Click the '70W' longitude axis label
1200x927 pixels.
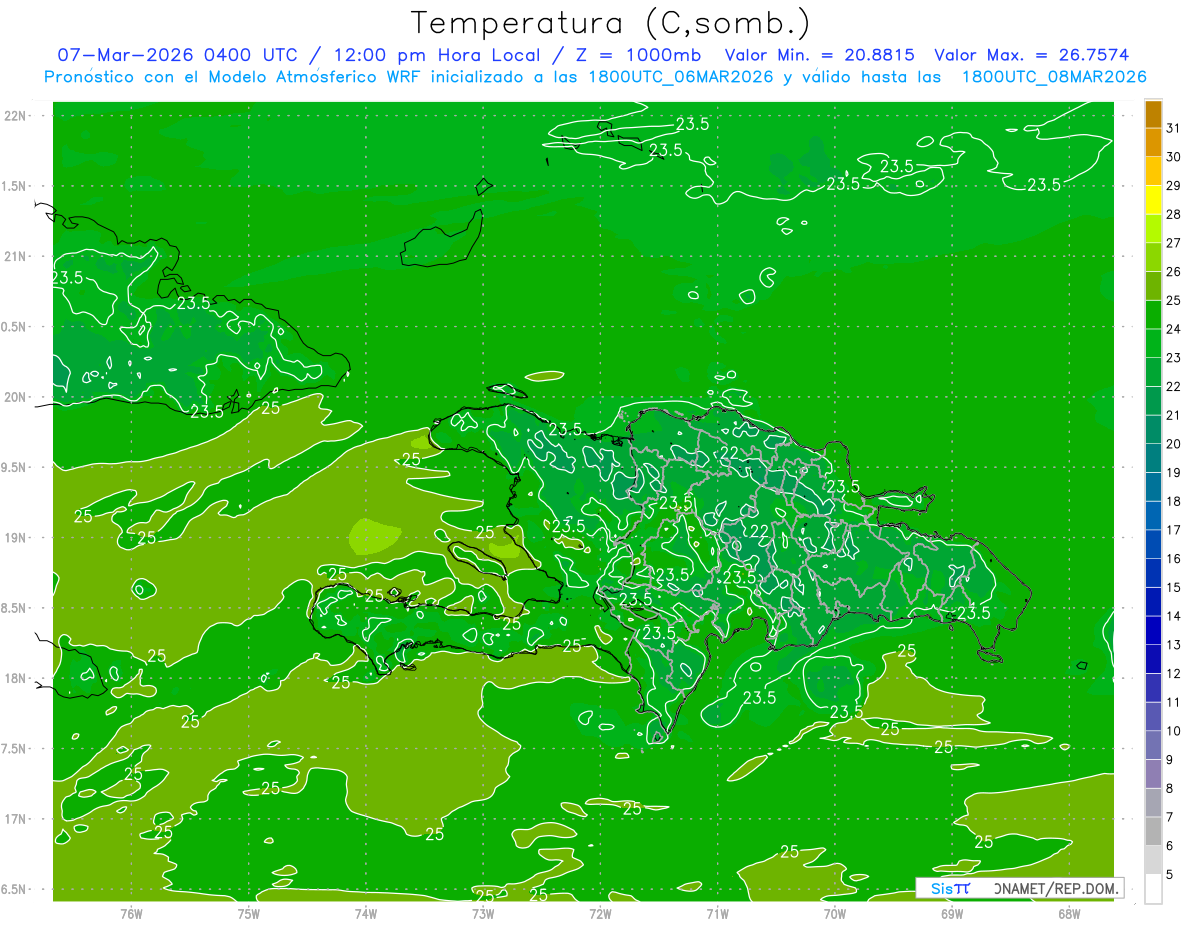point(834,913)
